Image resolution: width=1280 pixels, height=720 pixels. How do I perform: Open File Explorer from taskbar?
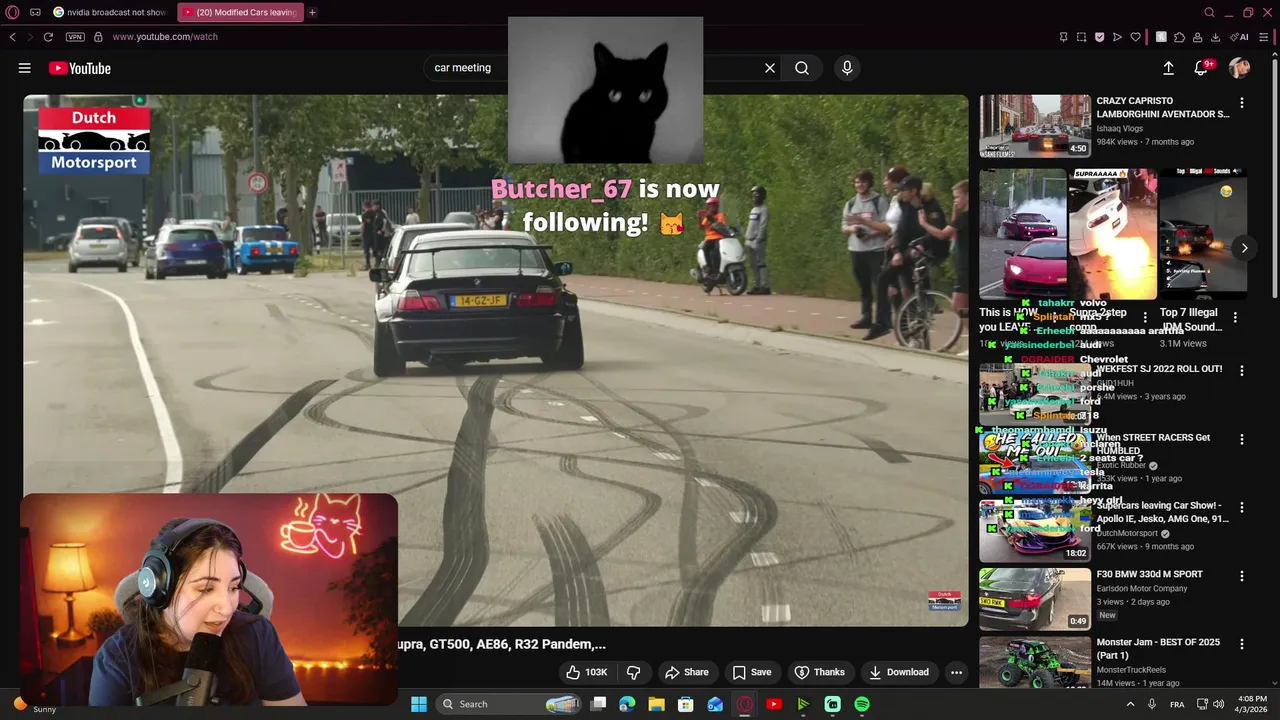(656, 704)
